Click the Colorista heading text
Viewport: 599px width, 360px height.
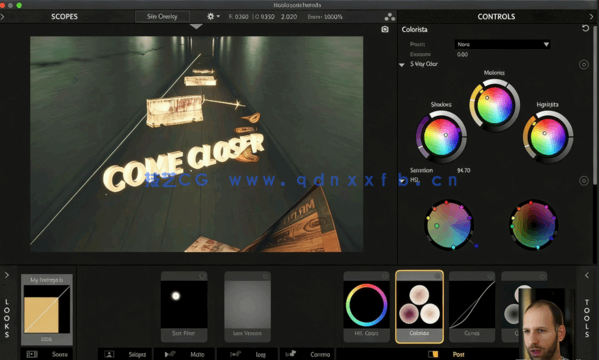(414, 29)
